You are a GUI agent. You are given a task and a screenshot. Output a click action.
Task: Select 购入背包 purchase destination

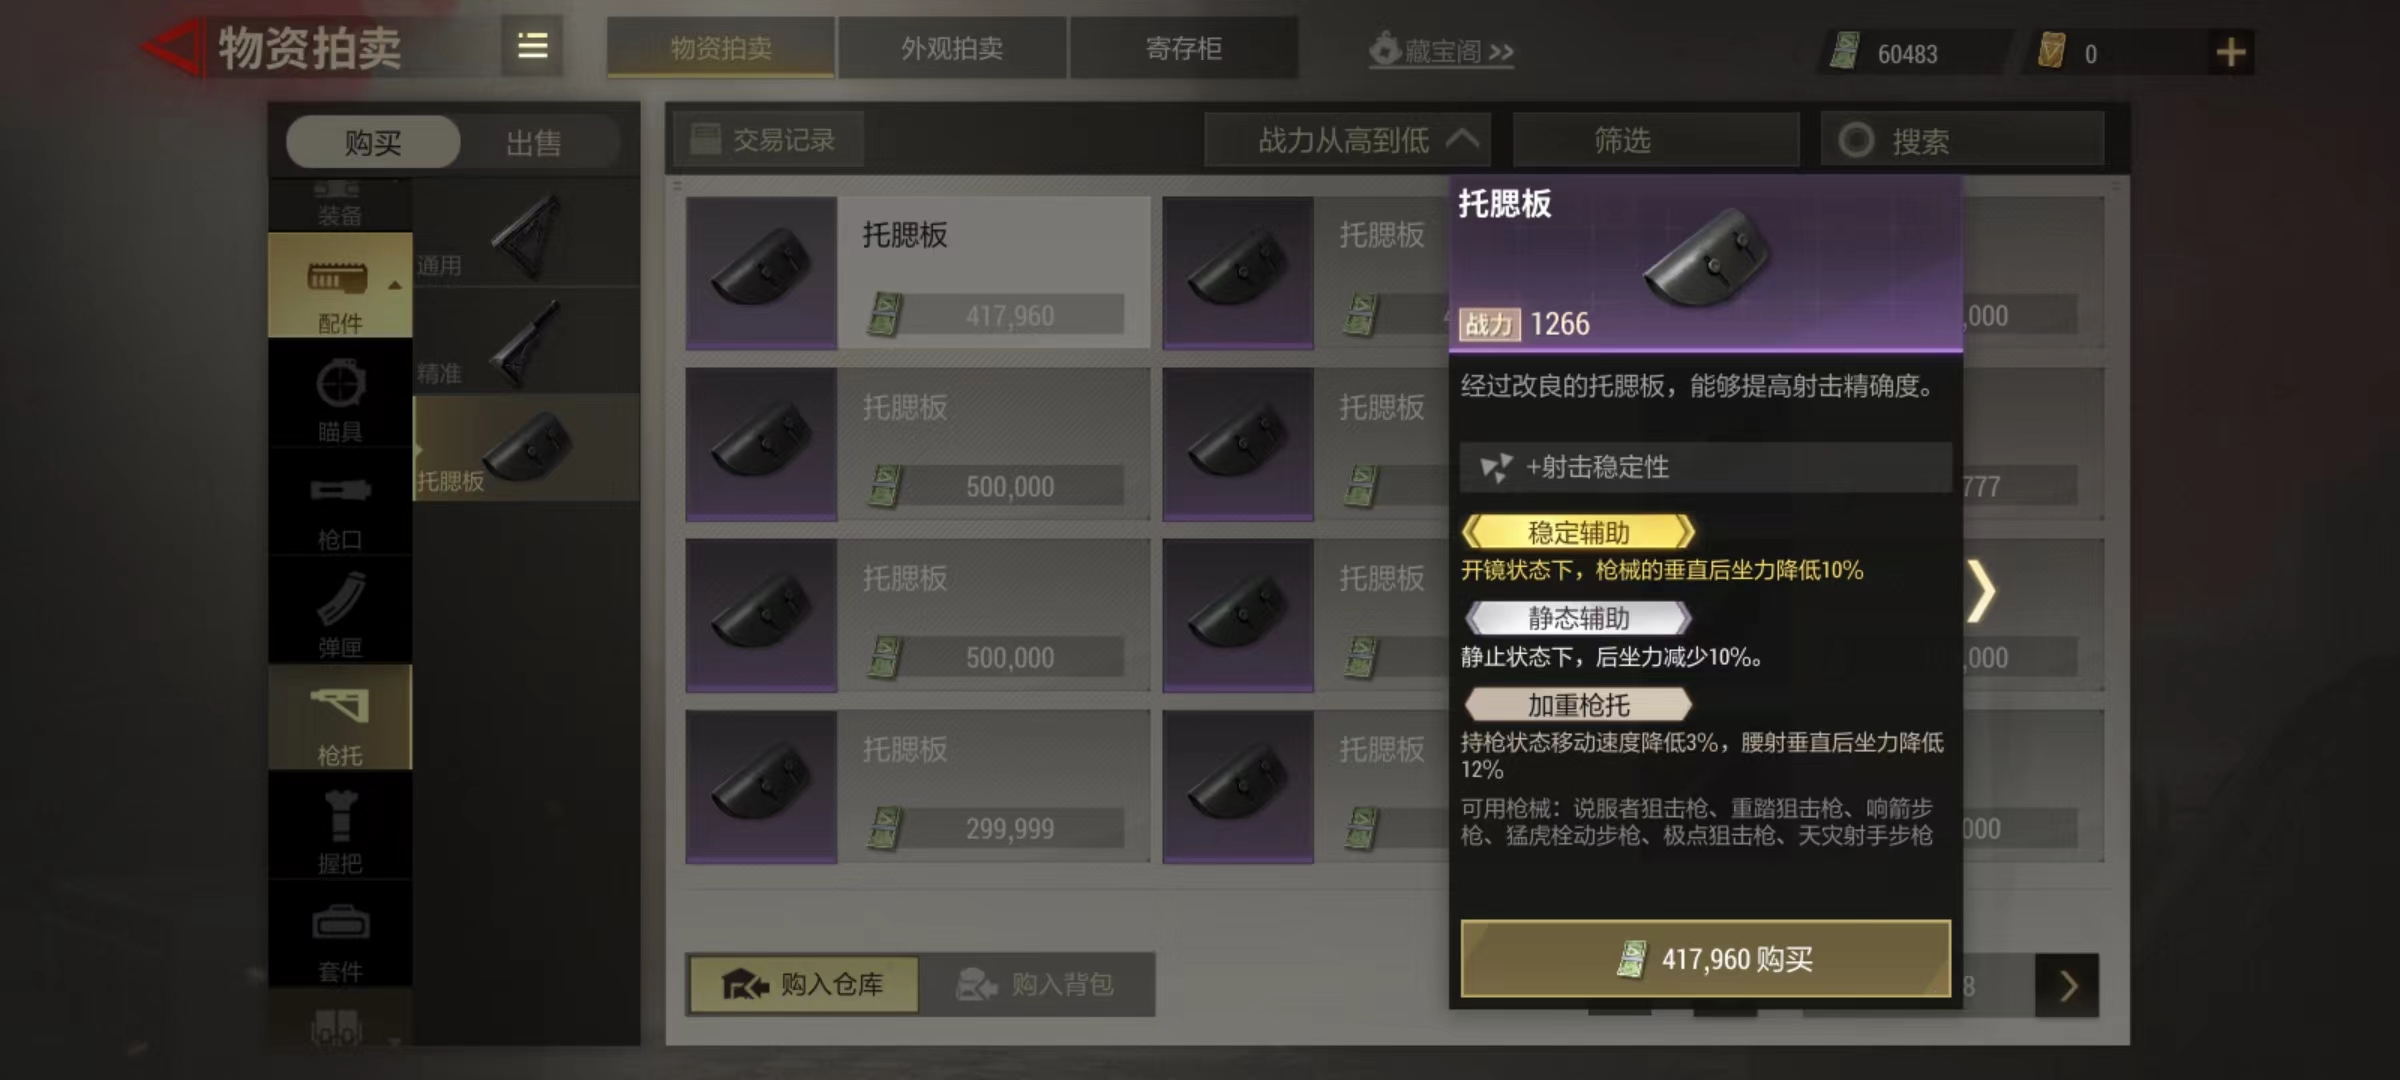pyautogui.click(x=1036, y=985)
